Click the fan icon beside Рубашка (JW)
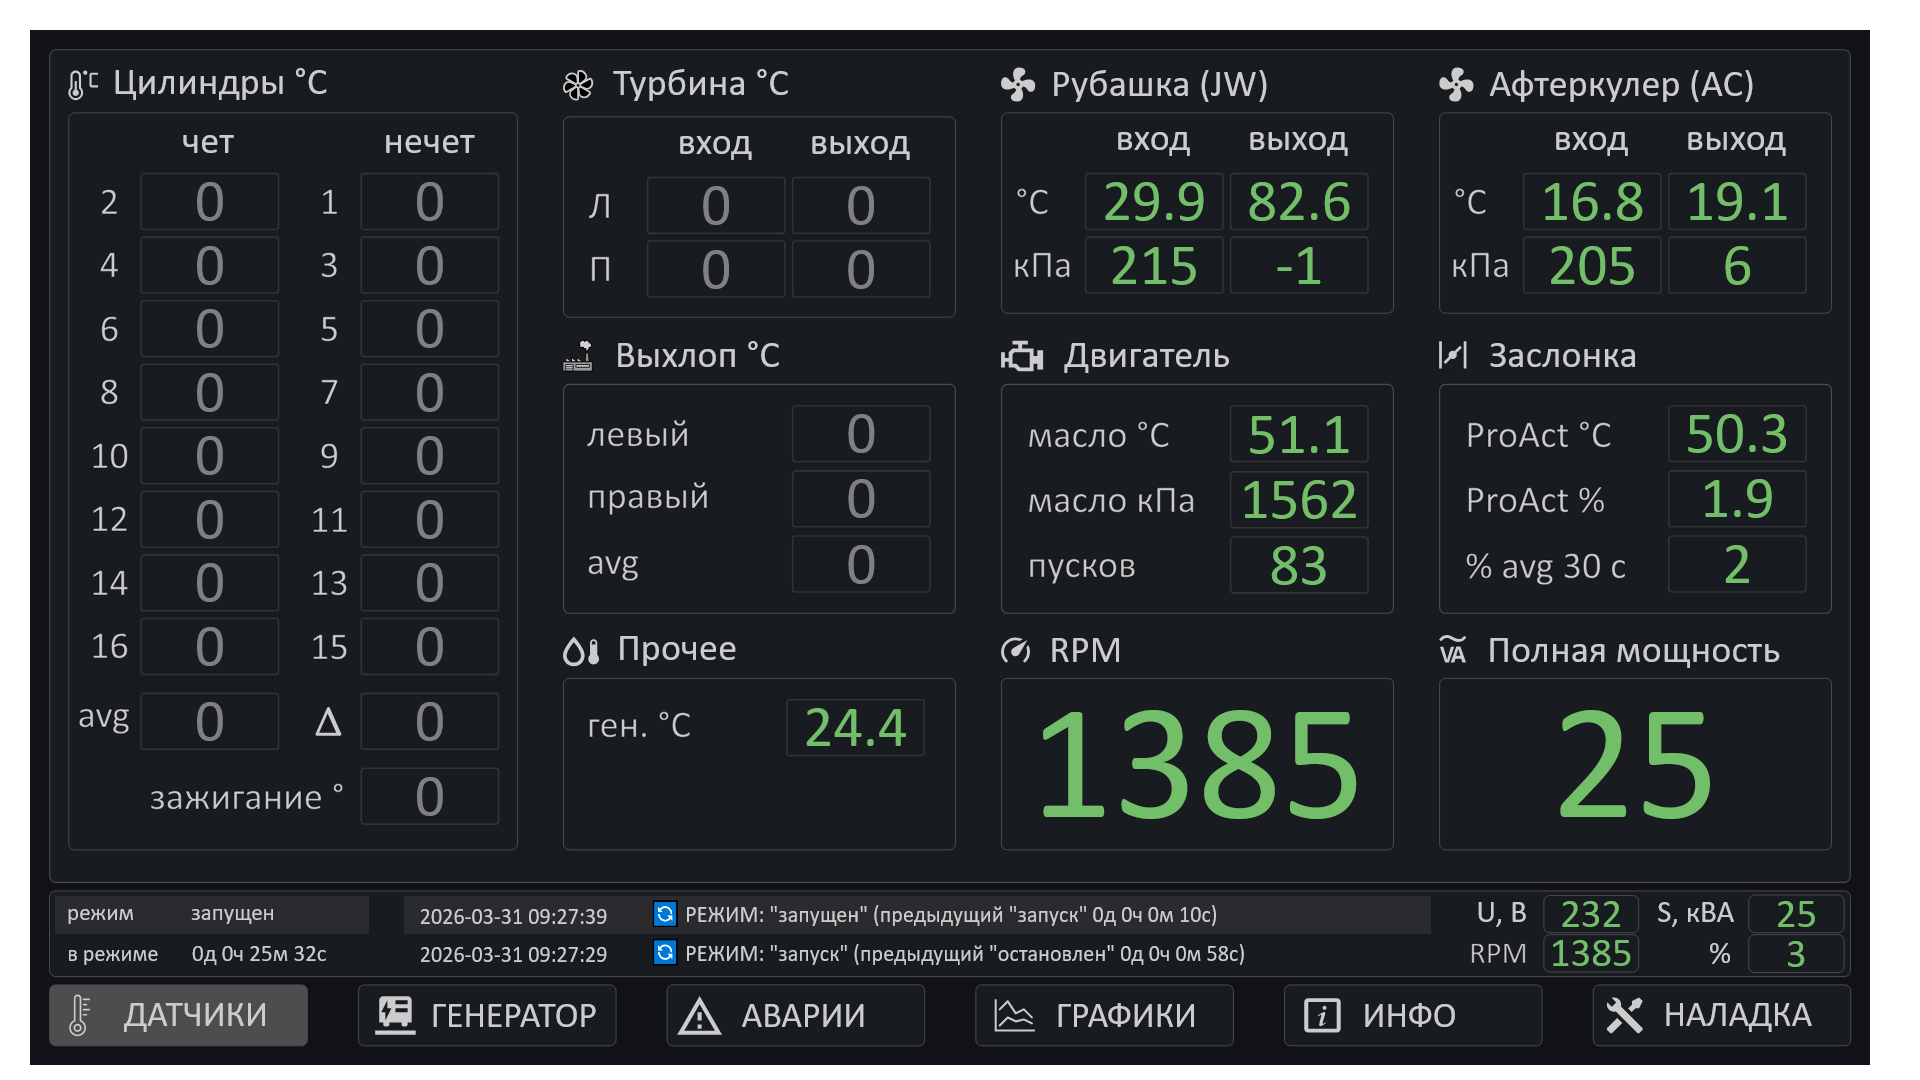1920x1080 pixels. (x=1018, y=85)
